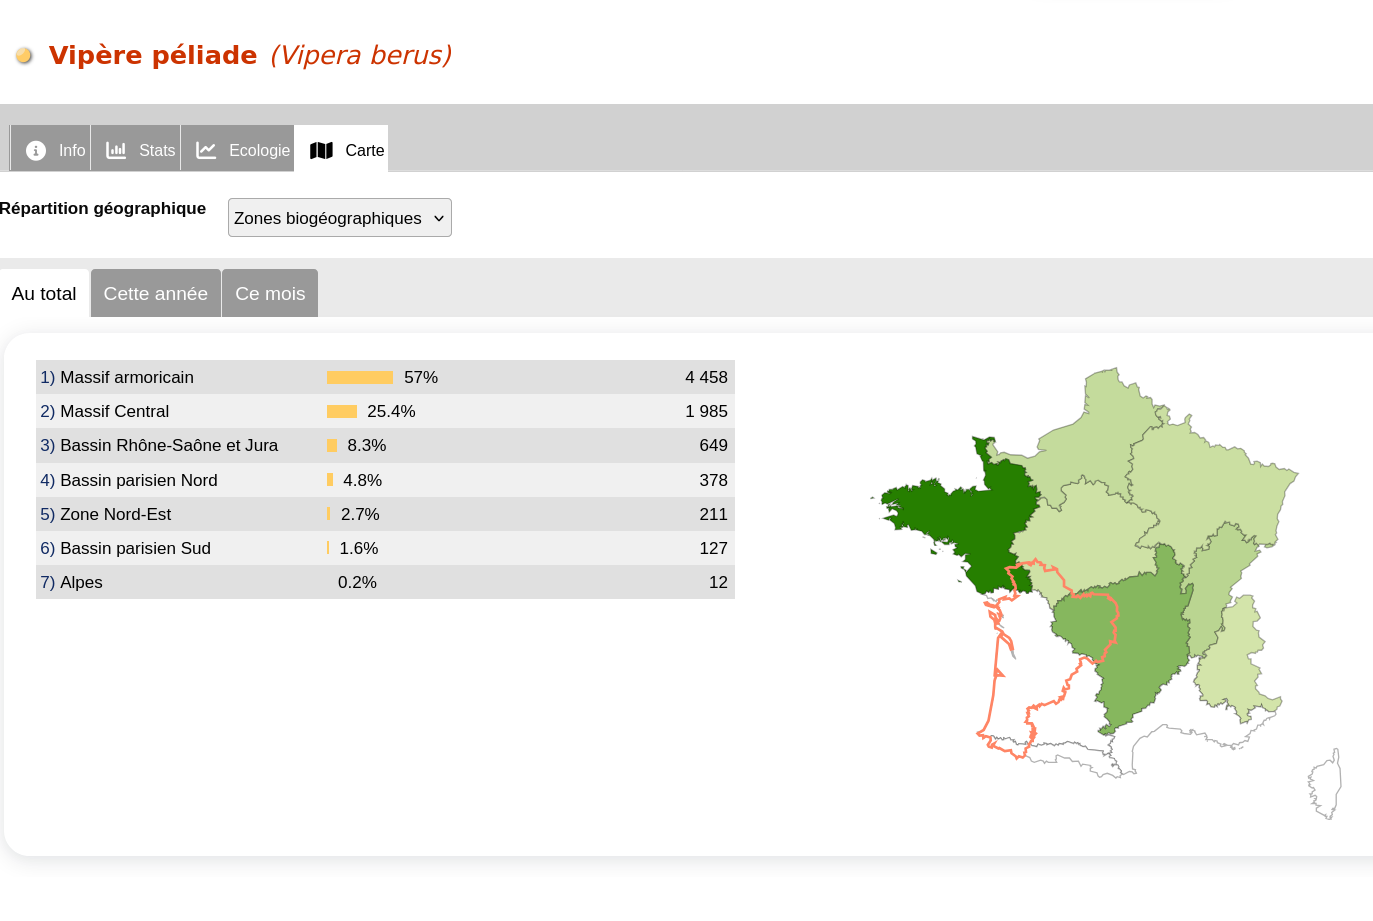Click the yellow dot beside Vipère péliade
This screenshot has height=921, width=1373.
(24, 56)
